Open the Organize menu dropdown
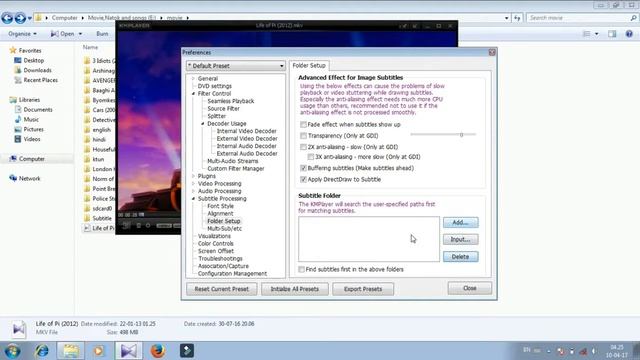 22,34
